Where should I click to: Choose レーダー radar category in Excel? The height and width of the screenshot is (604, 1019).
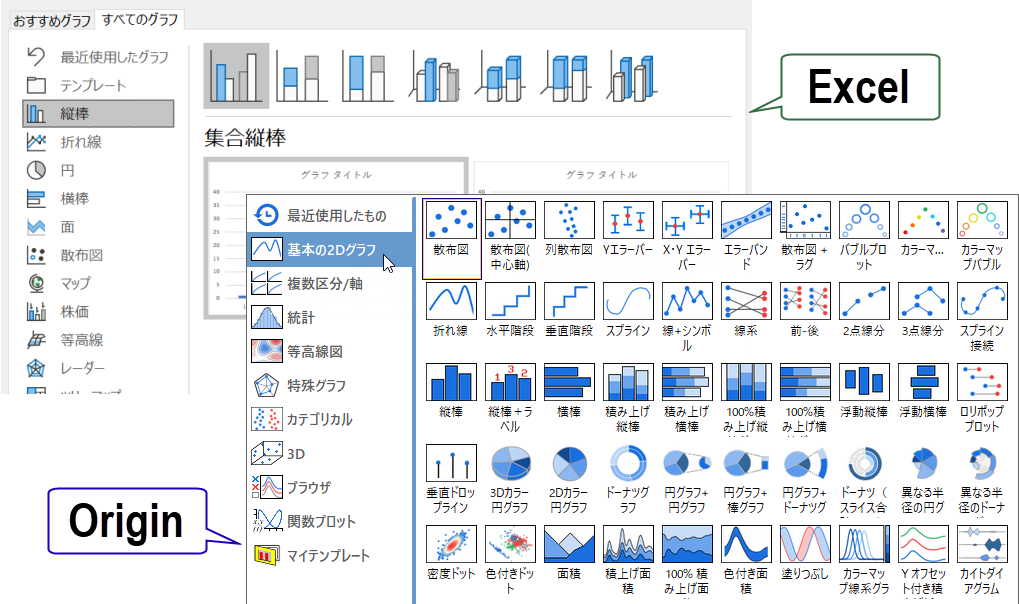99,368
